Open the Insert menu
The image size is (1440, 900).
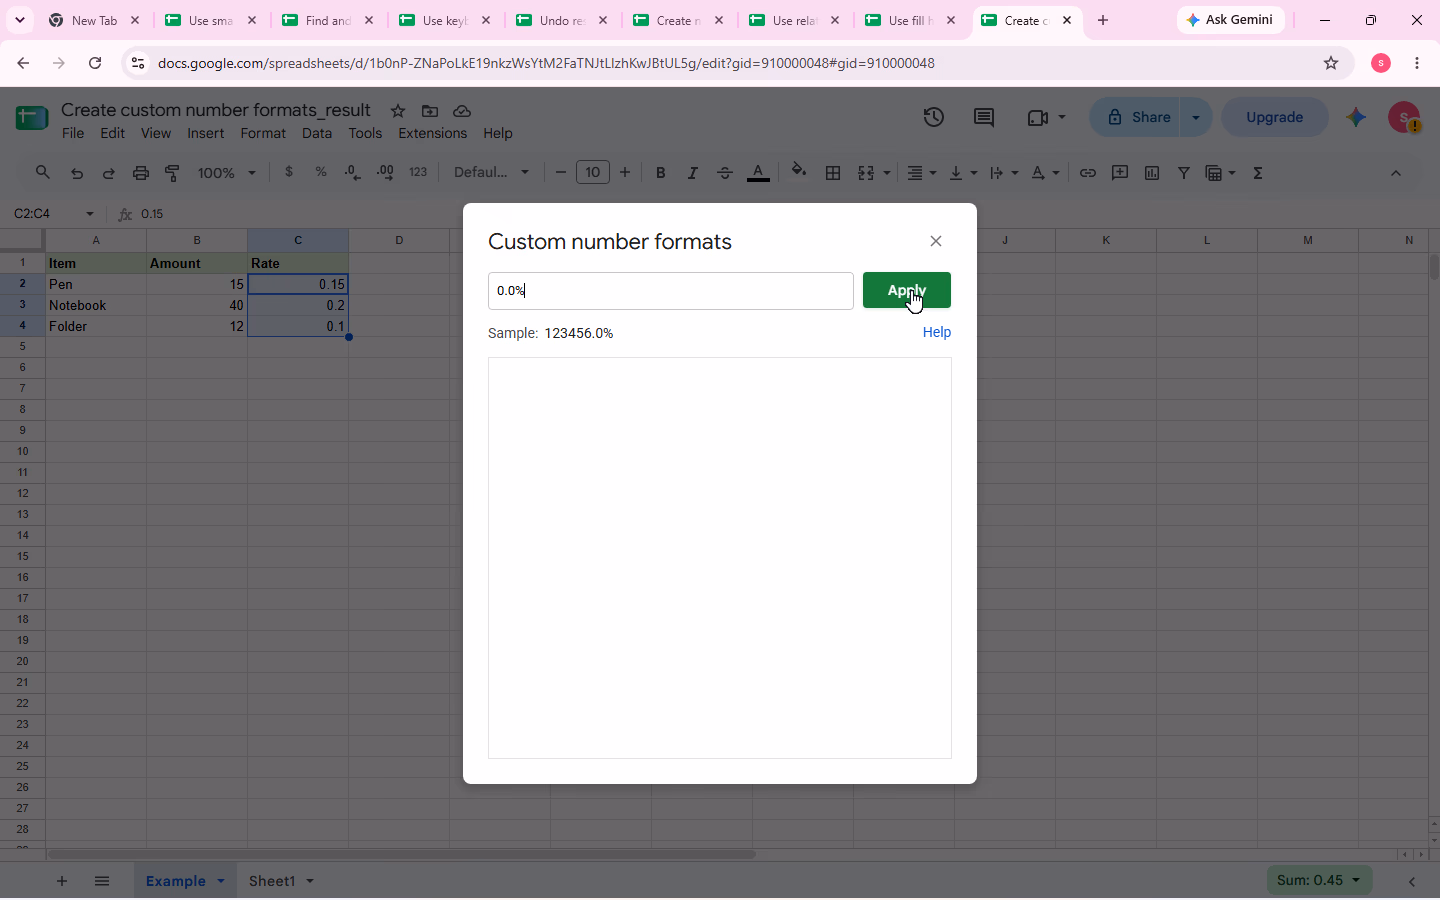205,133
